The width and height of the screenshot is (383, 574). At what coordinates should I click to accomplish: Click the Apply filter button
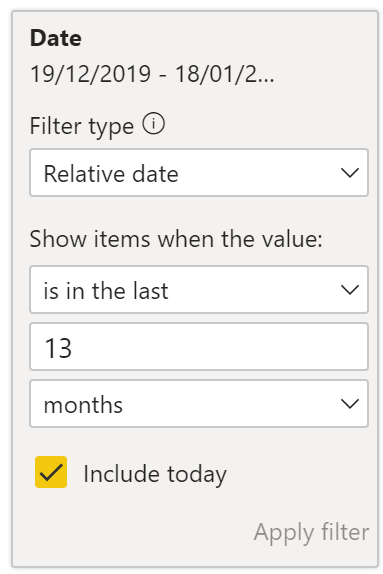312,532
